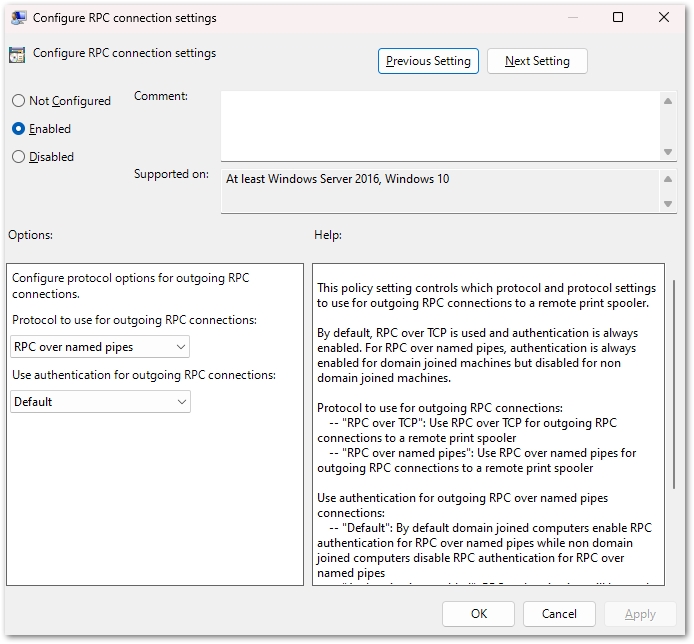The image size is (694, 644).
Task: Click the 'Supported on:' label
Action: (171, 174)
